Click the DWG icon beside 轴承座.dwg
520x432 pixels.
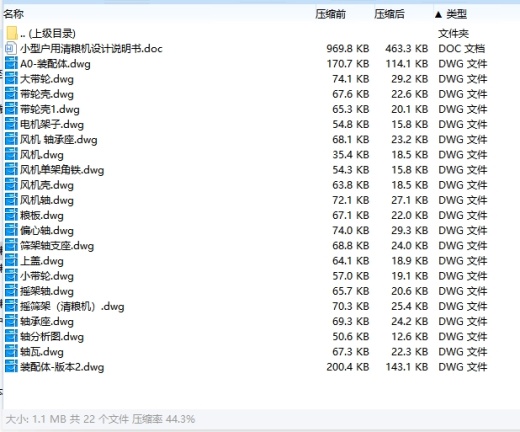point(11,322)
